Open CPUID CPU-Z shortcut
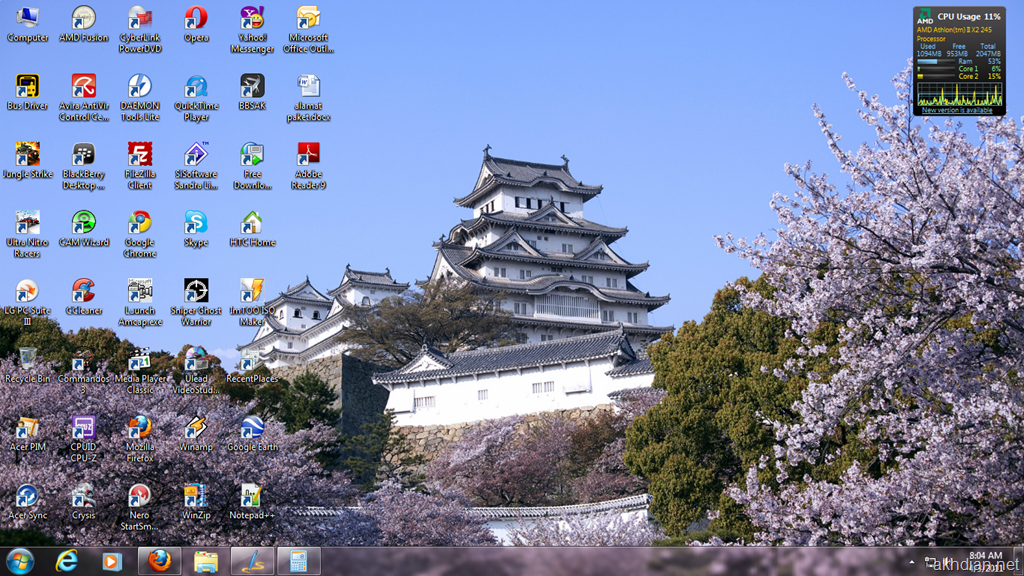 [x=84, y=428]
